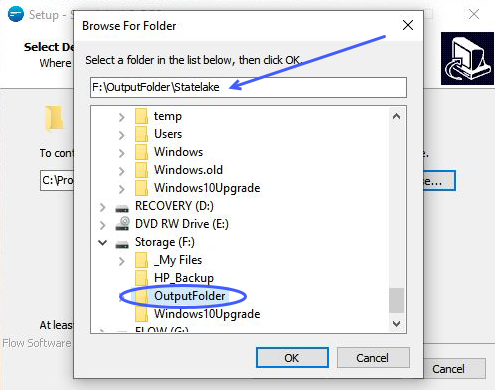Click the _My Files folder icon
495x390 pixels.
coord(141,260)
